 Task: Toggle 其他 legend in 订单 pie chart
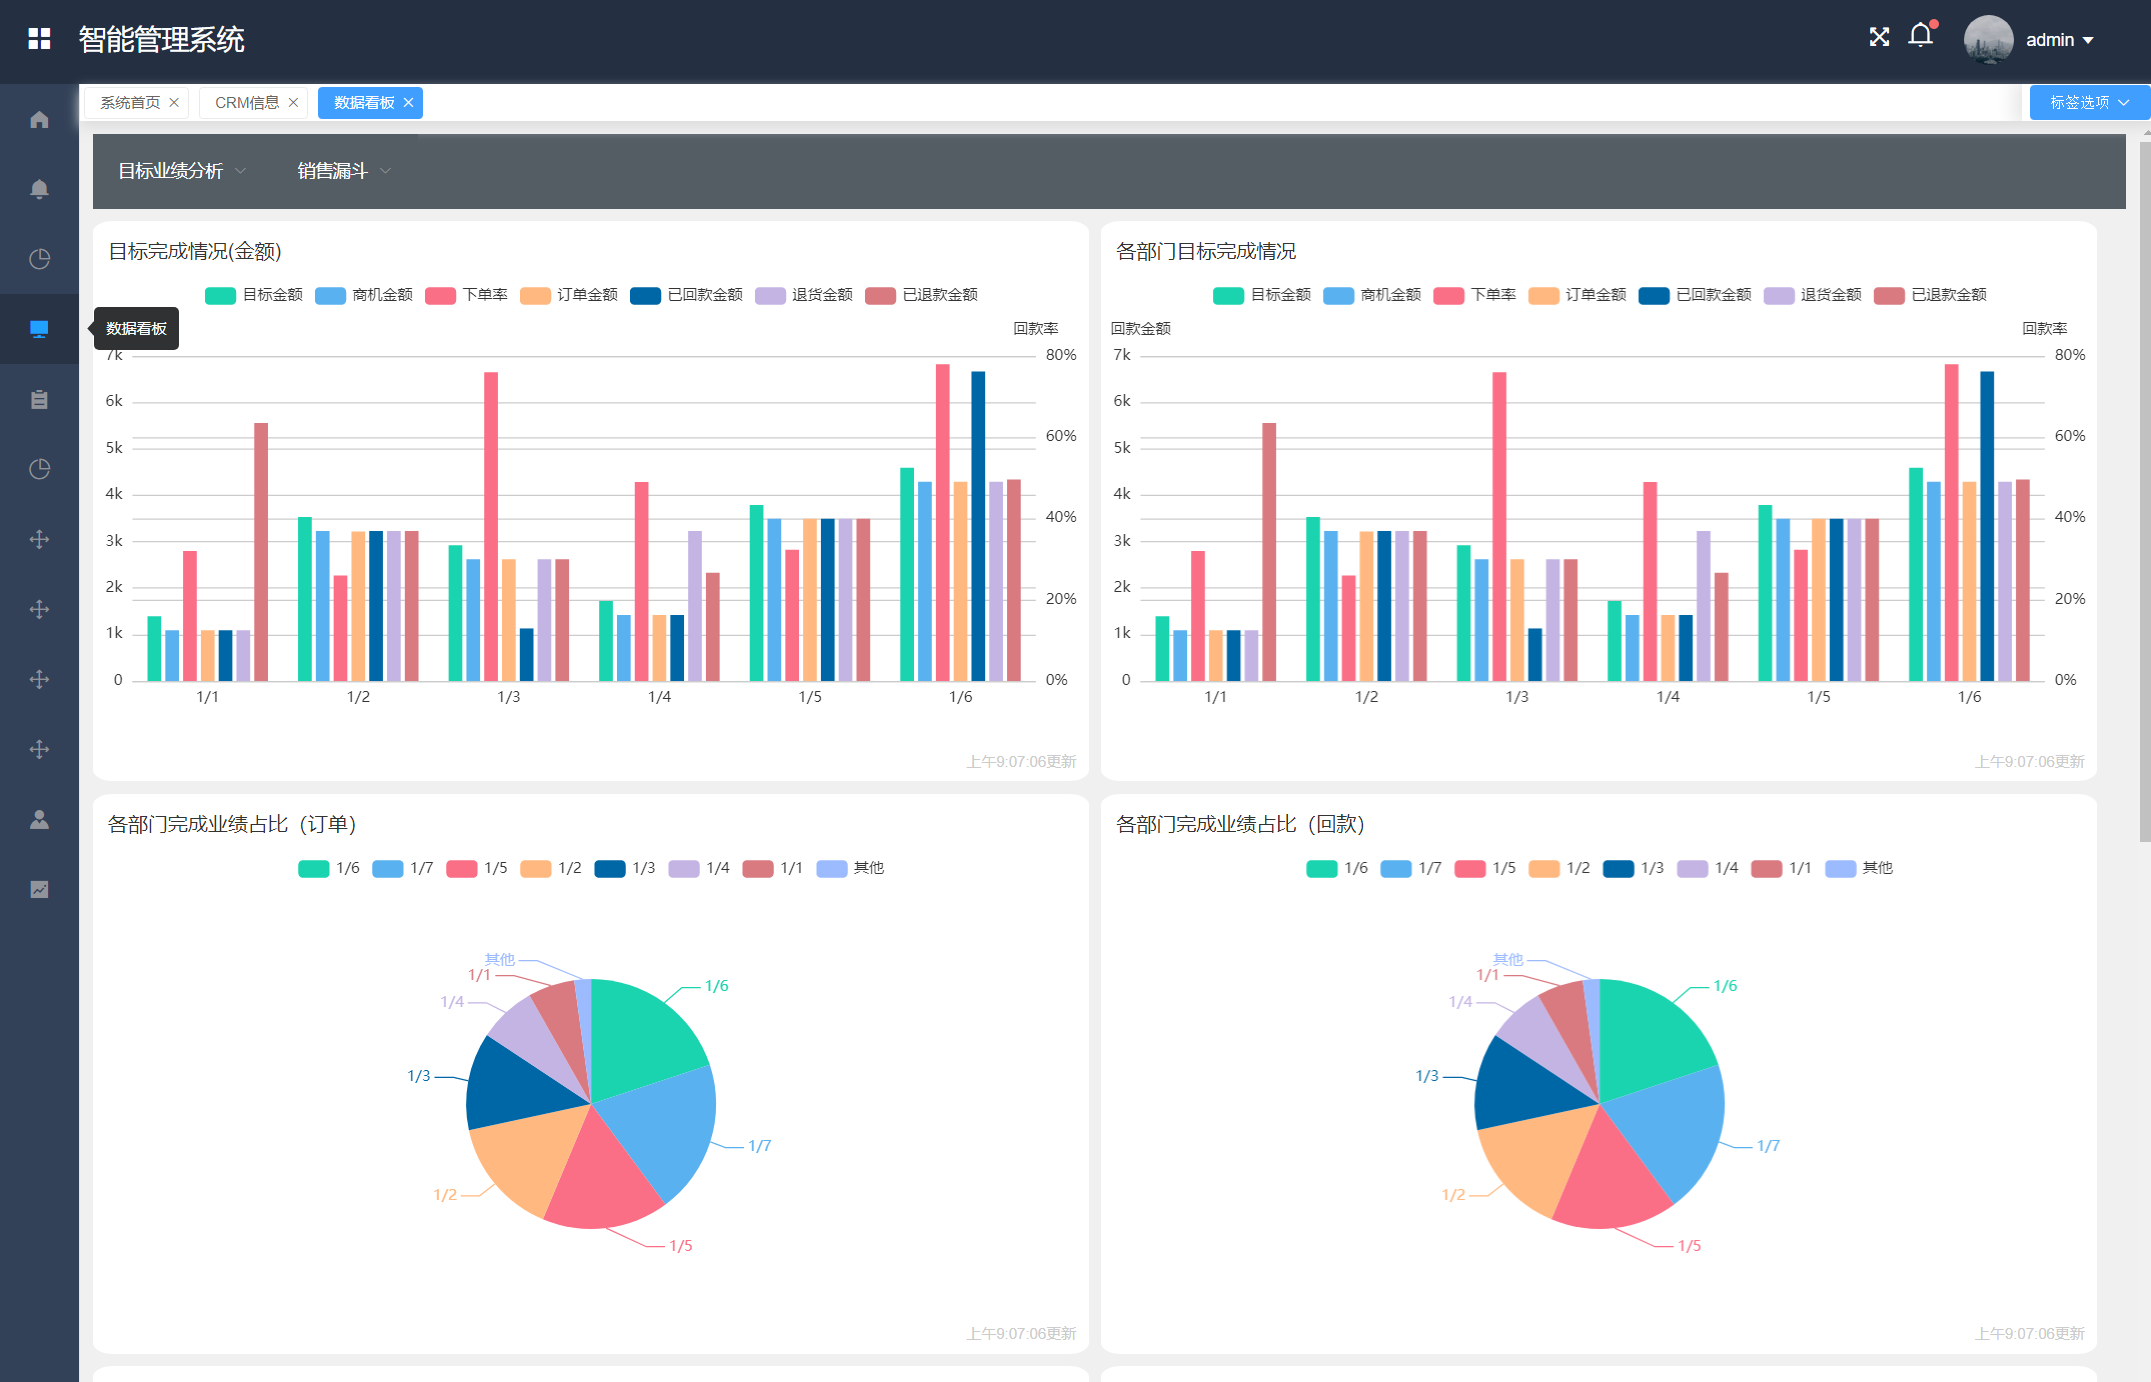[851, 868]
